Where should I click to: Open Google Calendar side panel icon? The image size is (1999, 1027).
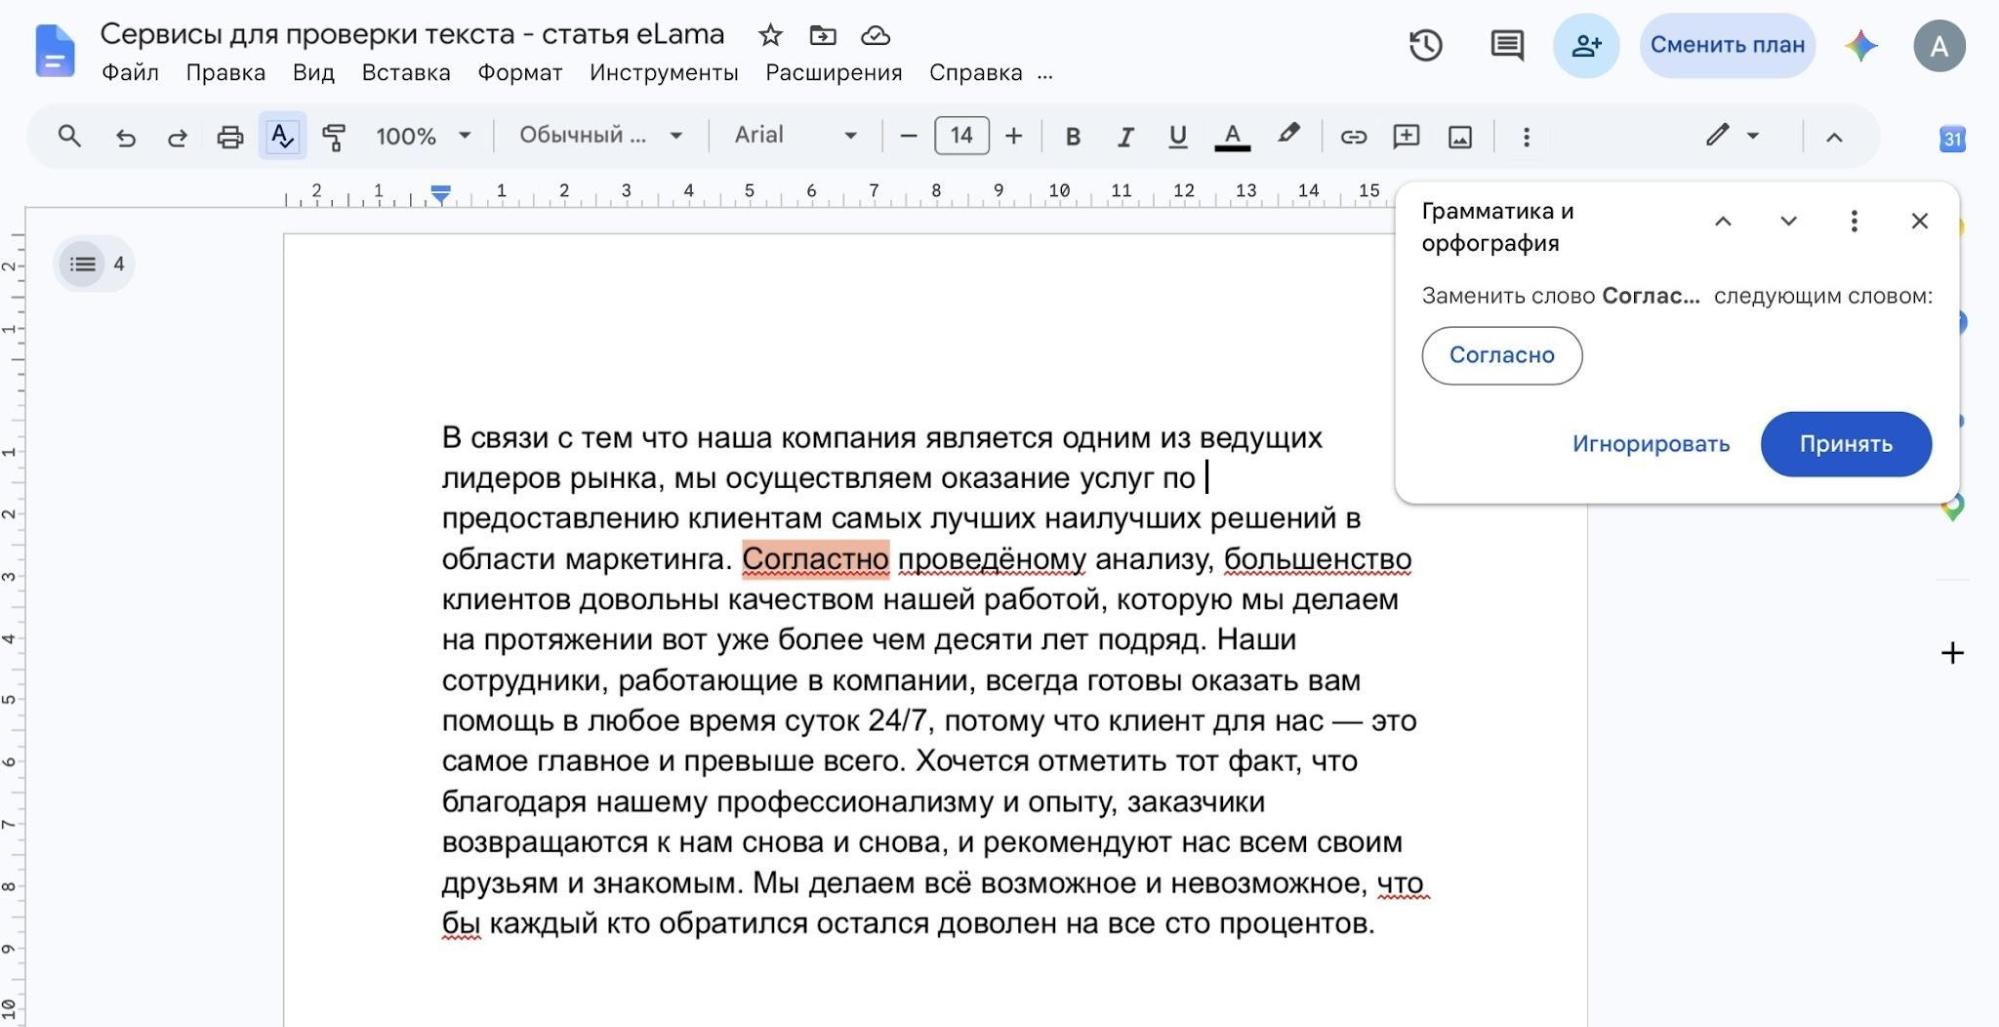pyautogui.click(x=1952, y=138)
